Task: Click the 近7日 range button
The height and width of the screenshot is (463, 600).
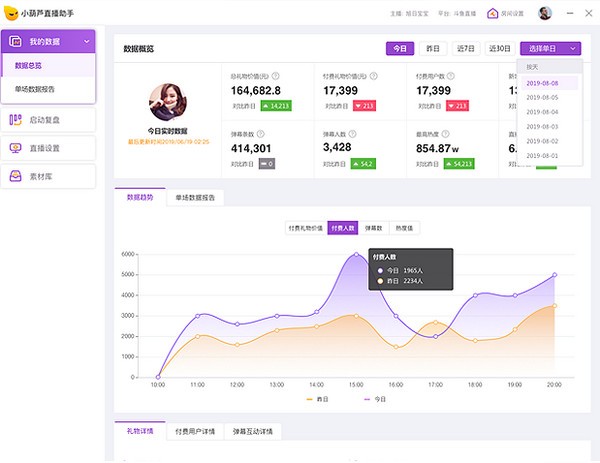Action: [465, 48]
